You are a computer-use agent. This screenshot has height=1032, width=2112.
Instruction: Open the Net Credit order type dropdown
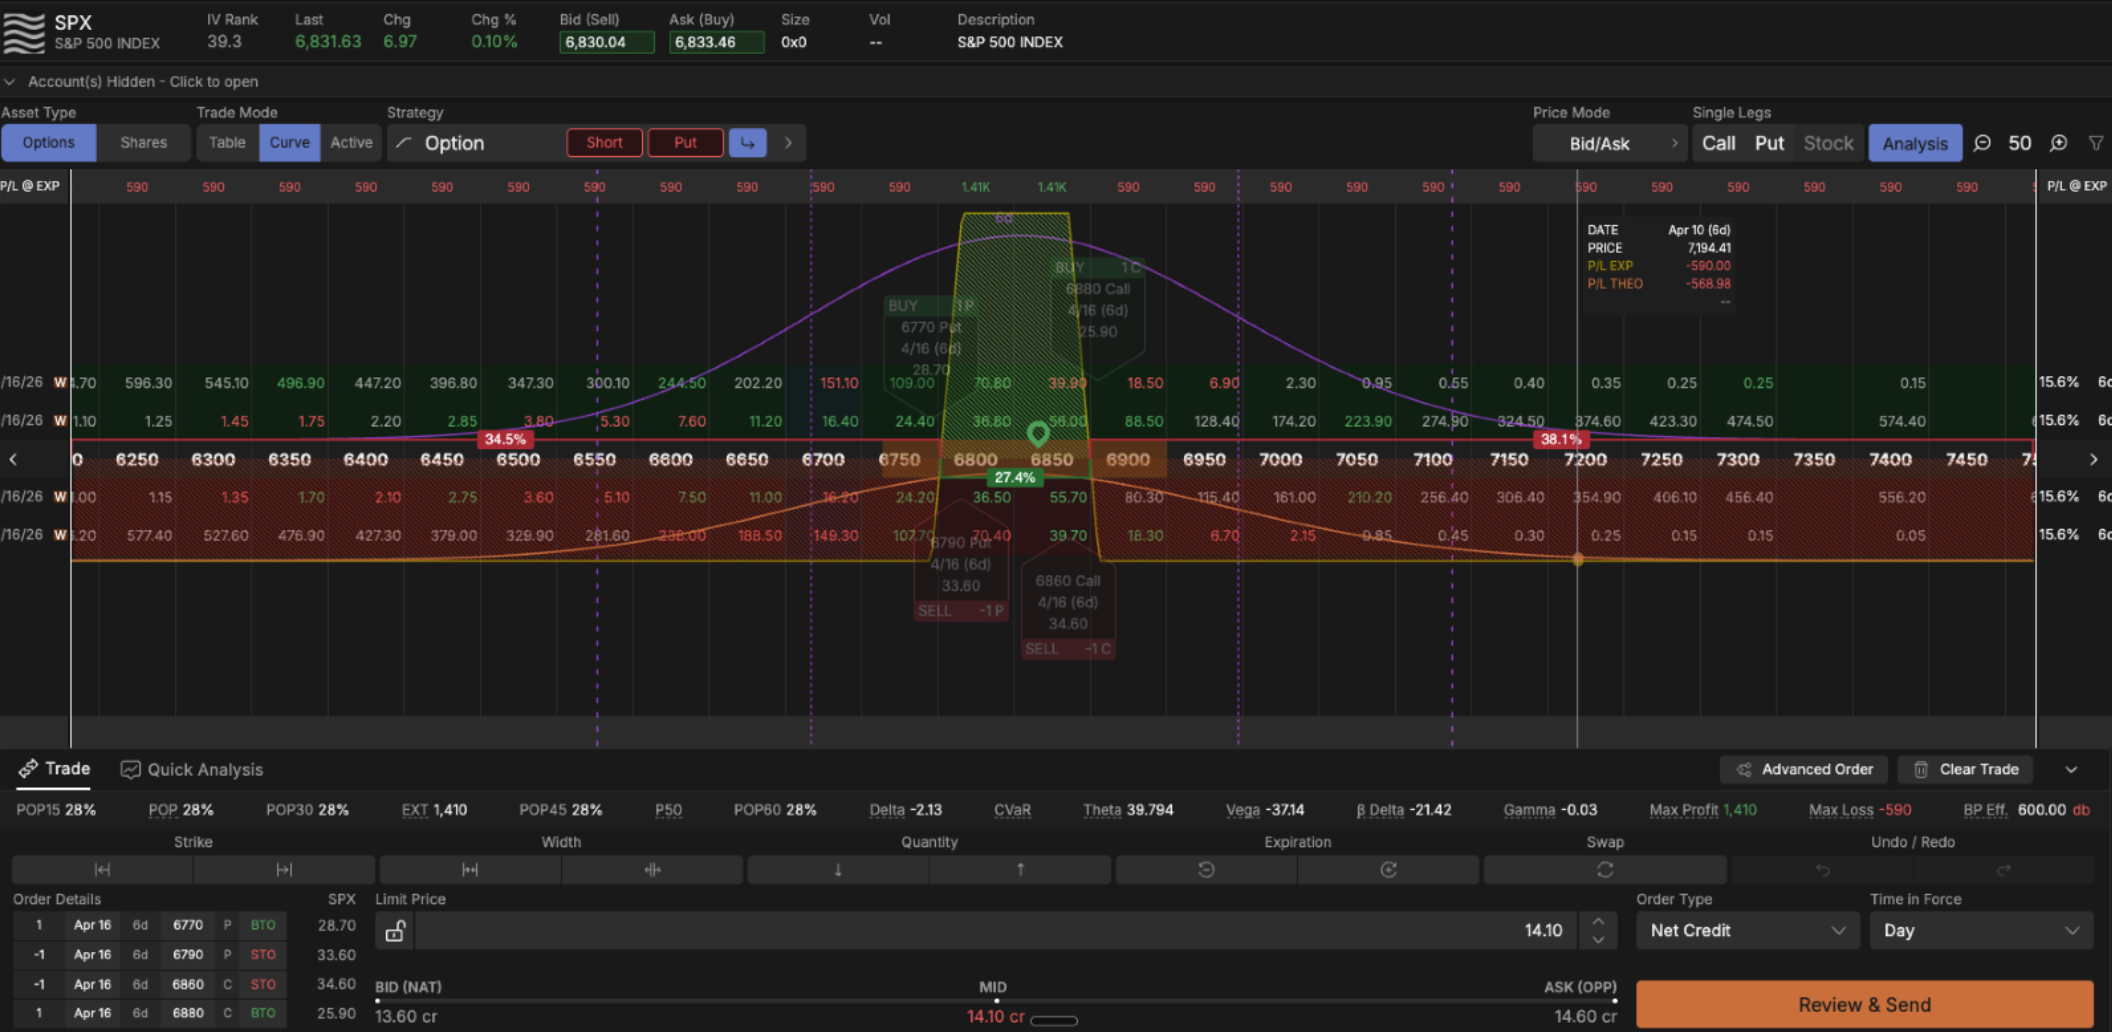pyautogui.click(x=1746, y=930)
